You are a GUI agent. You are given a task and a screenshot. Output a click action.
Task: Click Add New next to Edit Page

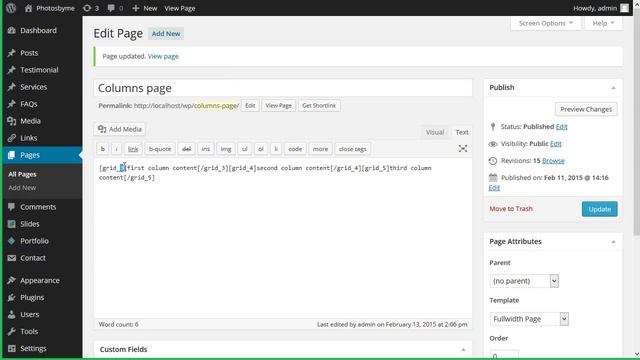coord(166,33)
